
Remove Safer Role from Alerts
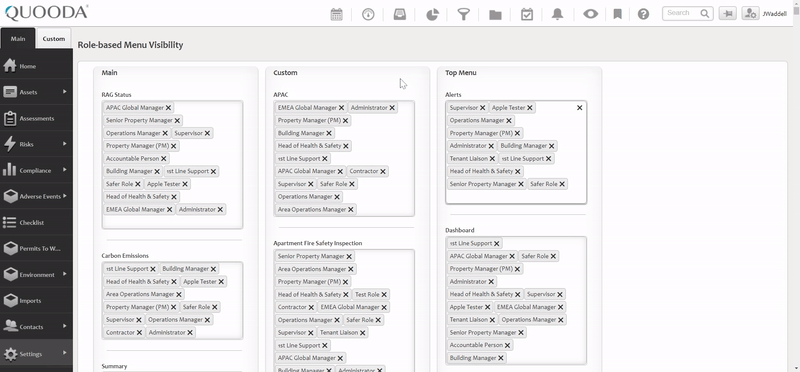(x=562, y=184)
